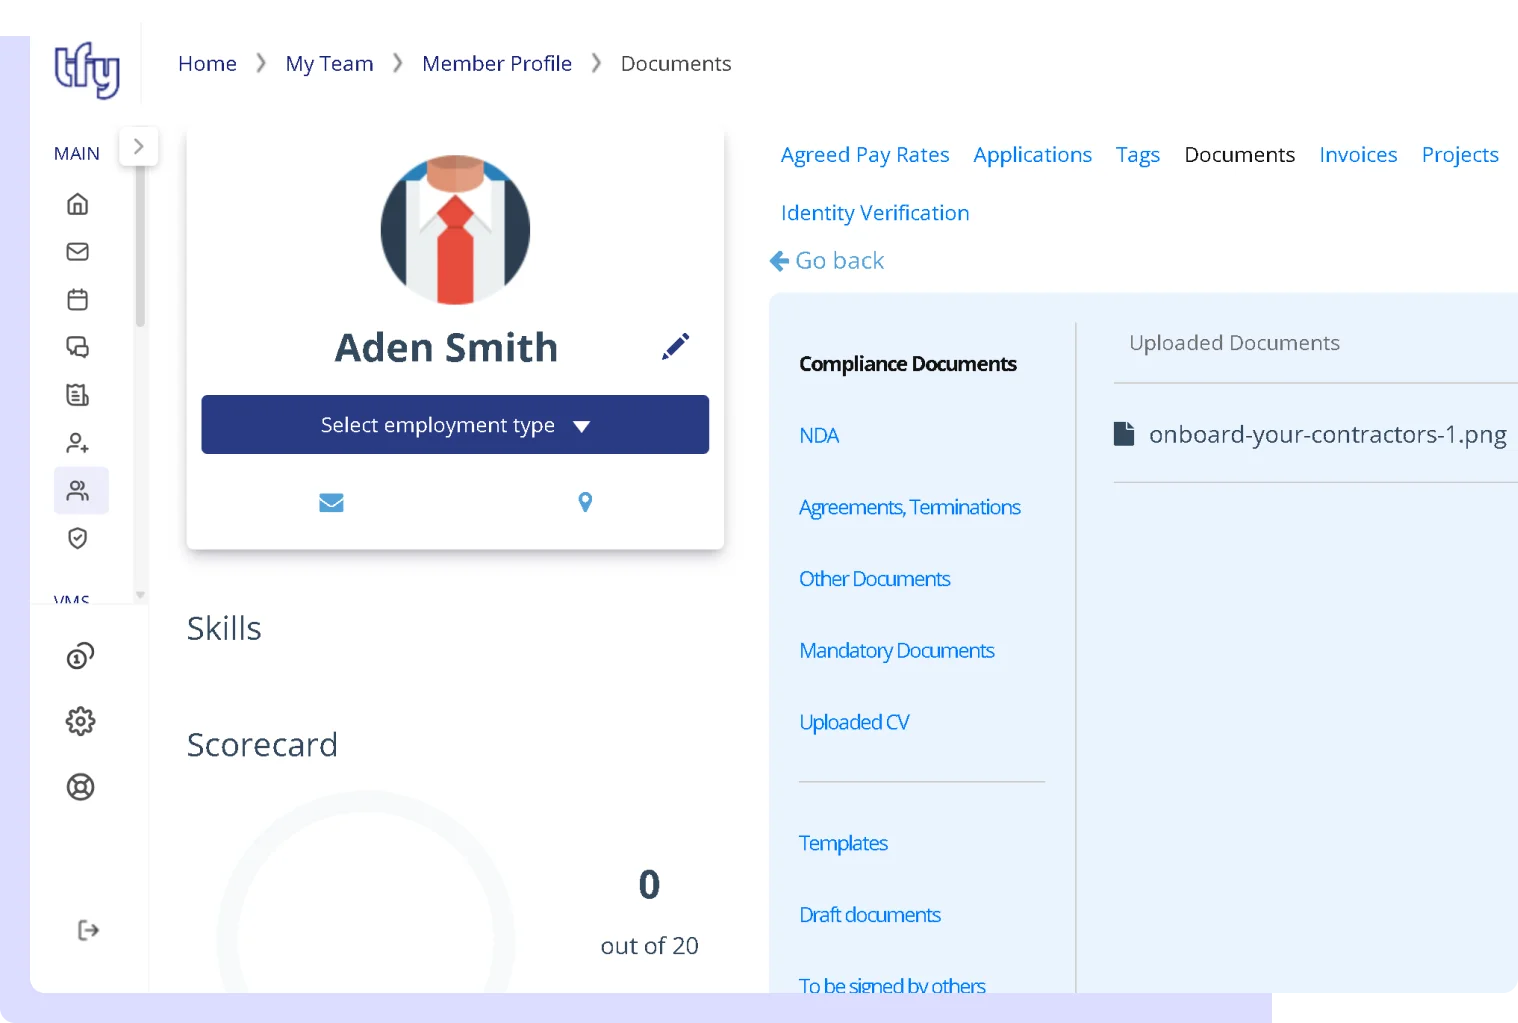The width and height of the screenshot is (1518, 1023).
Task: Open the onboard-your-contractors-1.png file
Action: (1327, 435)
